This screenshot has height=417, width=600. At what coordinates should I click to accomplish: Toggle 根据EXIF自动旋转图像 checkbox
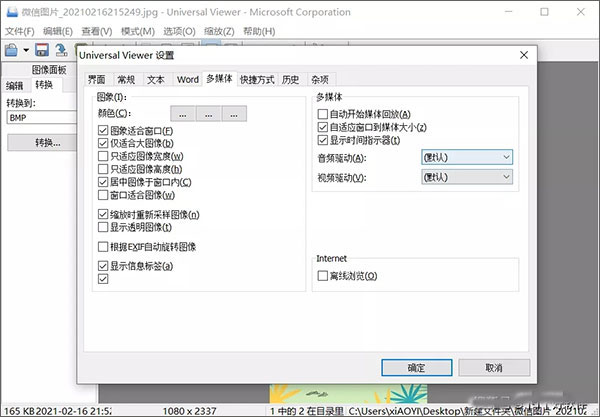tap(103, 247)
